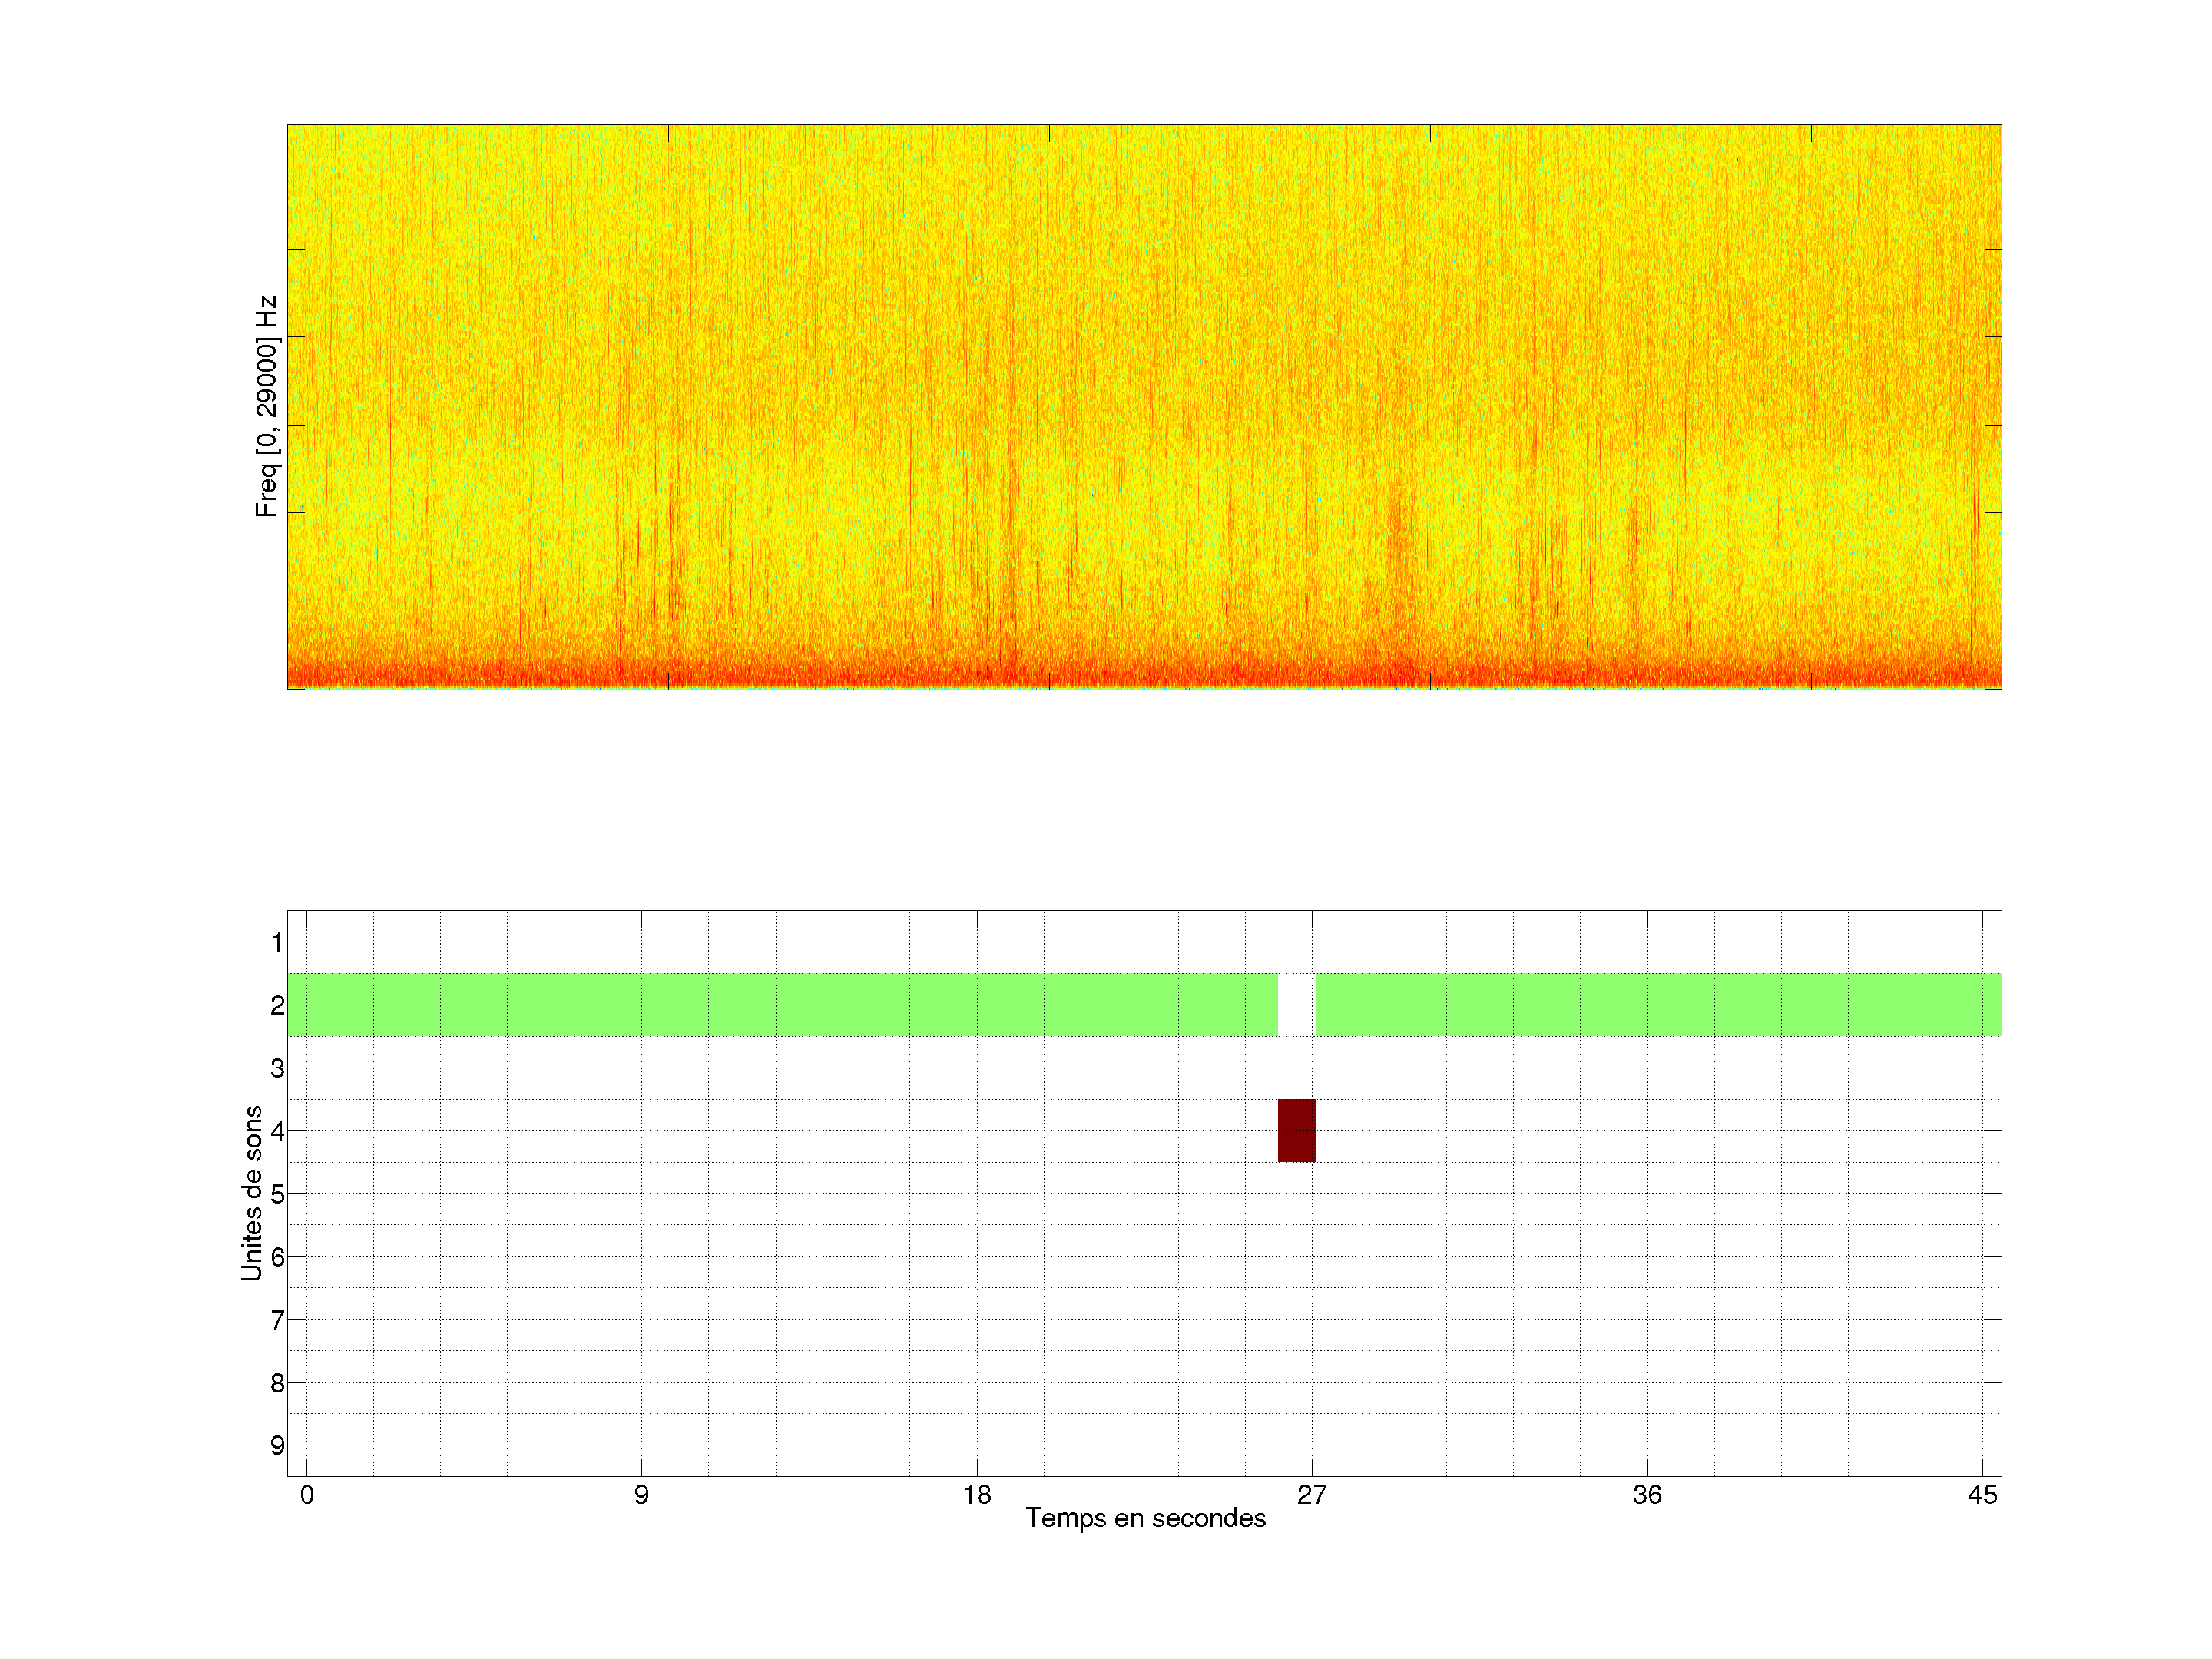The height and width of the screenshot is (1659, 2212).
Task: Click the center of the spectrogram image
Action: [1144, 407]
